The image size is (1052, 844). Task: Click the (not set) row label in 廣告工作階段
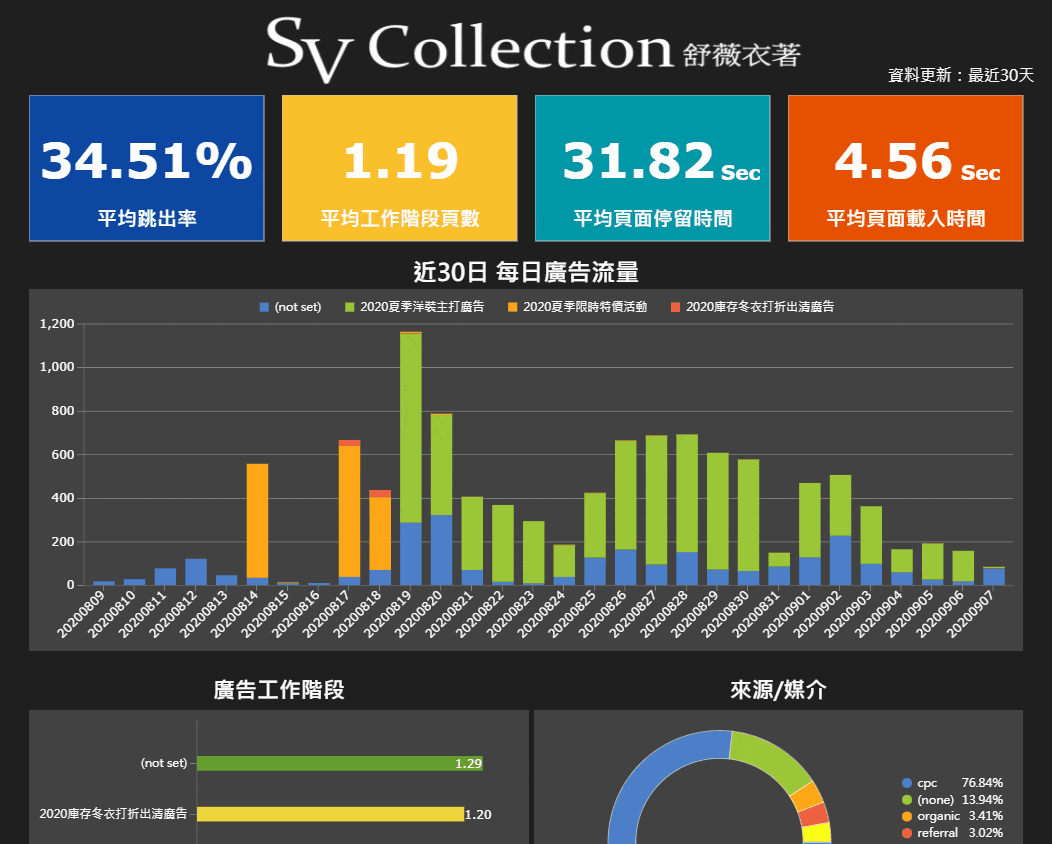click(164, 763)
